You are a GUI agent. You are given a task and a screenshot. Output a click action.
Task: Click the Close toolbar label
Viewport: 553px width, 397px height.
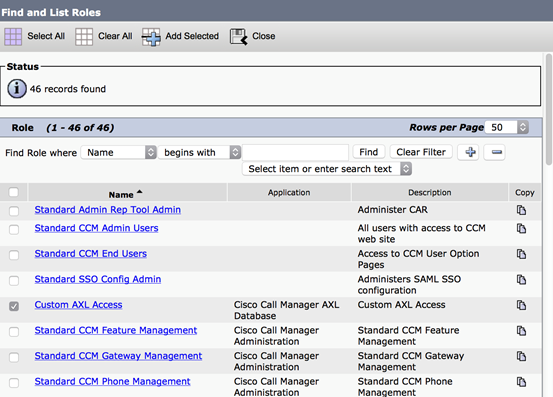263,36
